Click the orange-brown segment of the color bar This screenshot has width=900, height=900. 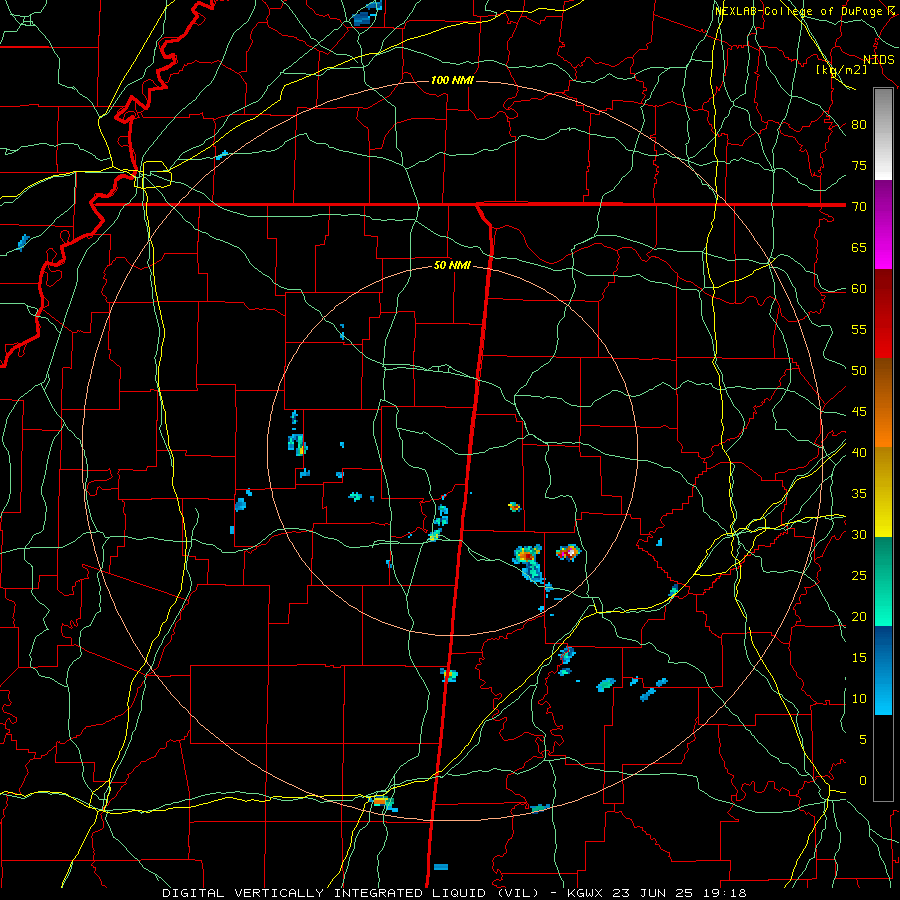pyautogui.click(x=883, y=403)
